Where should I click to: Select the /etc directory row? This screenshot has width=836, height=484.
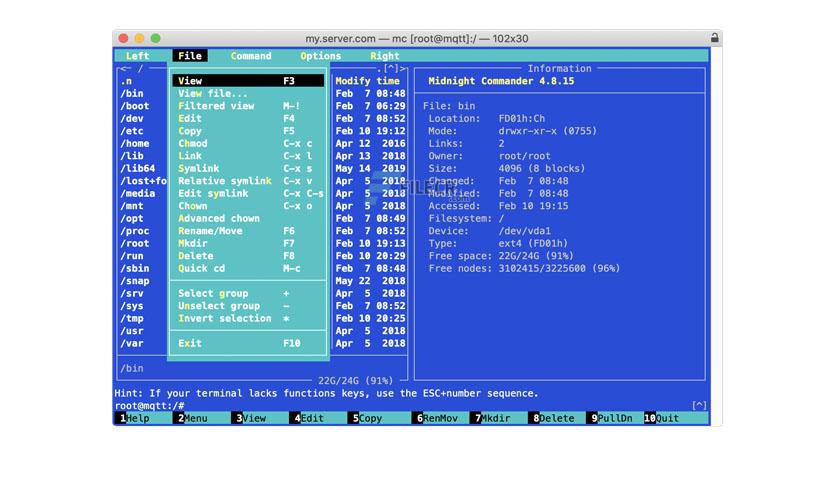(132, 131)
